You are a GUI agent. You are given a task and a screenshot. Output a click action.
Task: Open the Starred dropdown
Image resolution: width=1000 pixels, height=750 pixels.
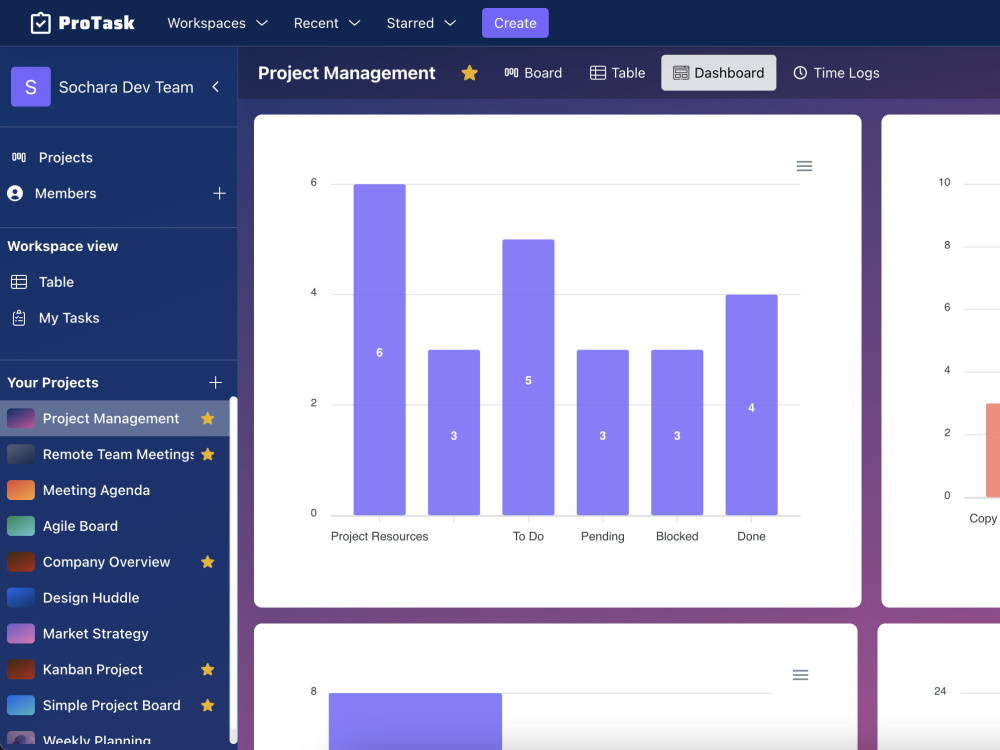coord(420,22)
